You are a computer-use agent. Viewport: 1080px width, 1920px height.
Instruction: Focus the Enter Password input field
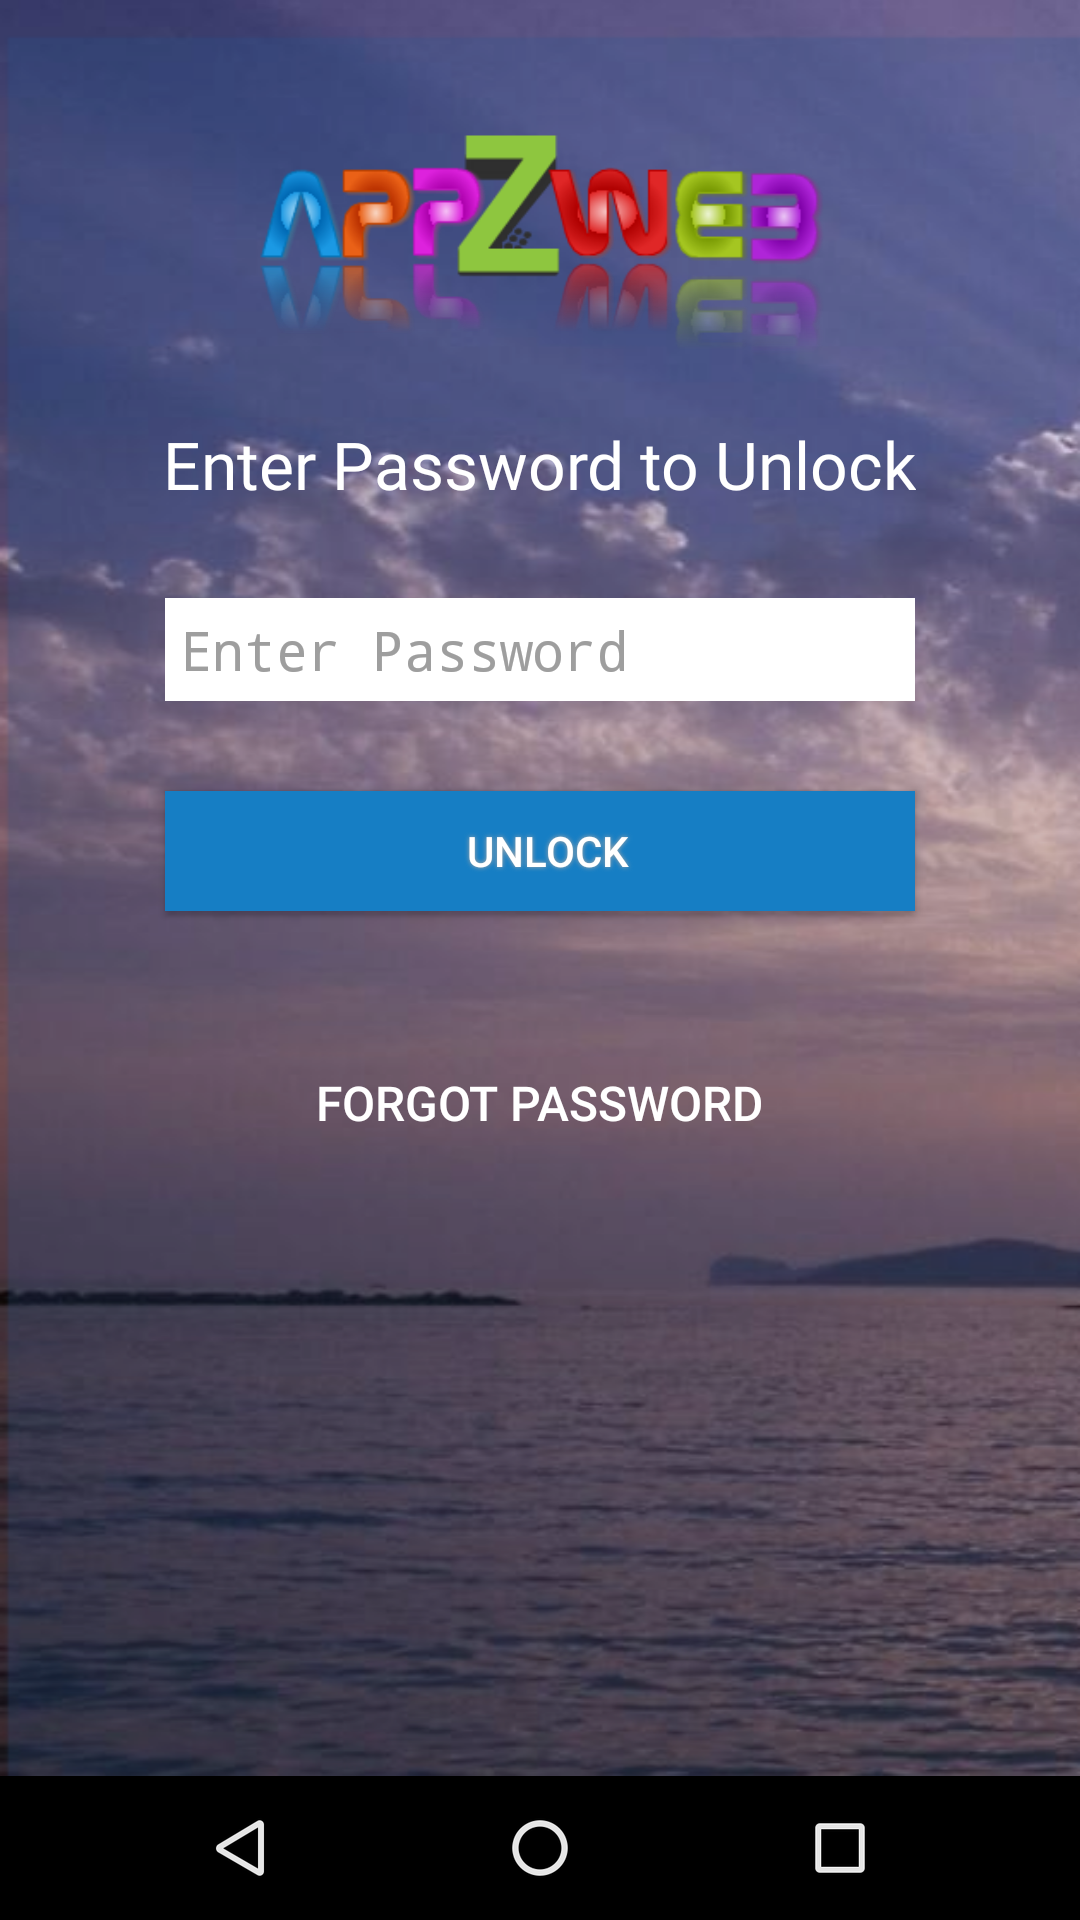pos(540,649)
